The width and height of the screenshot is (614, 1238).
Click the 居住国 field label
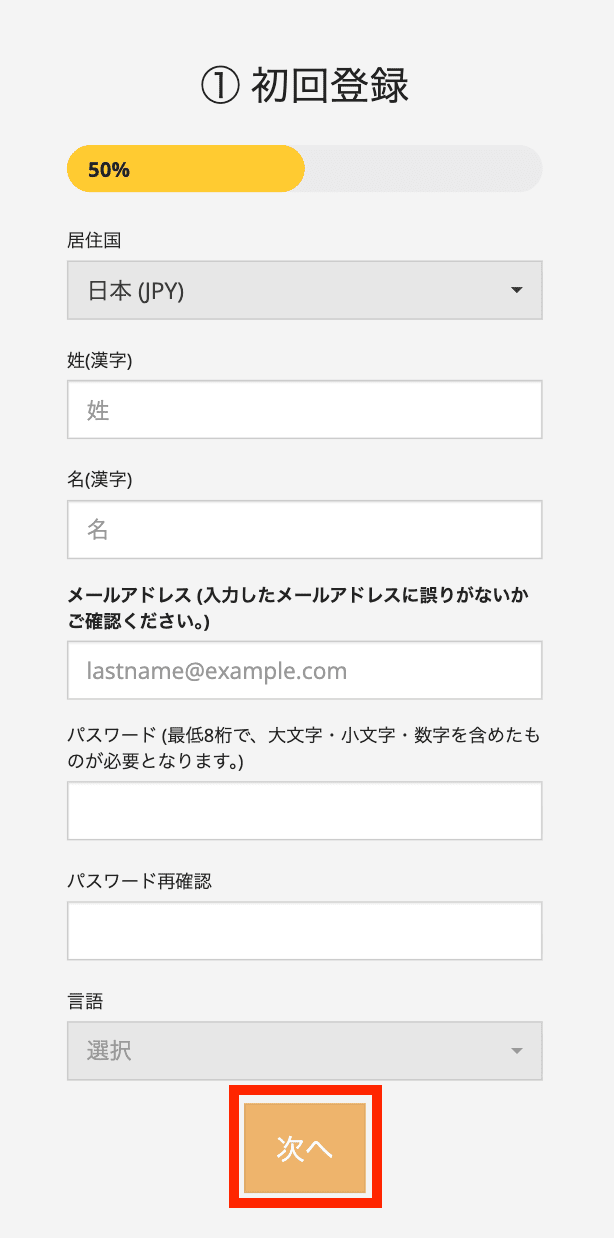point(94,240)
